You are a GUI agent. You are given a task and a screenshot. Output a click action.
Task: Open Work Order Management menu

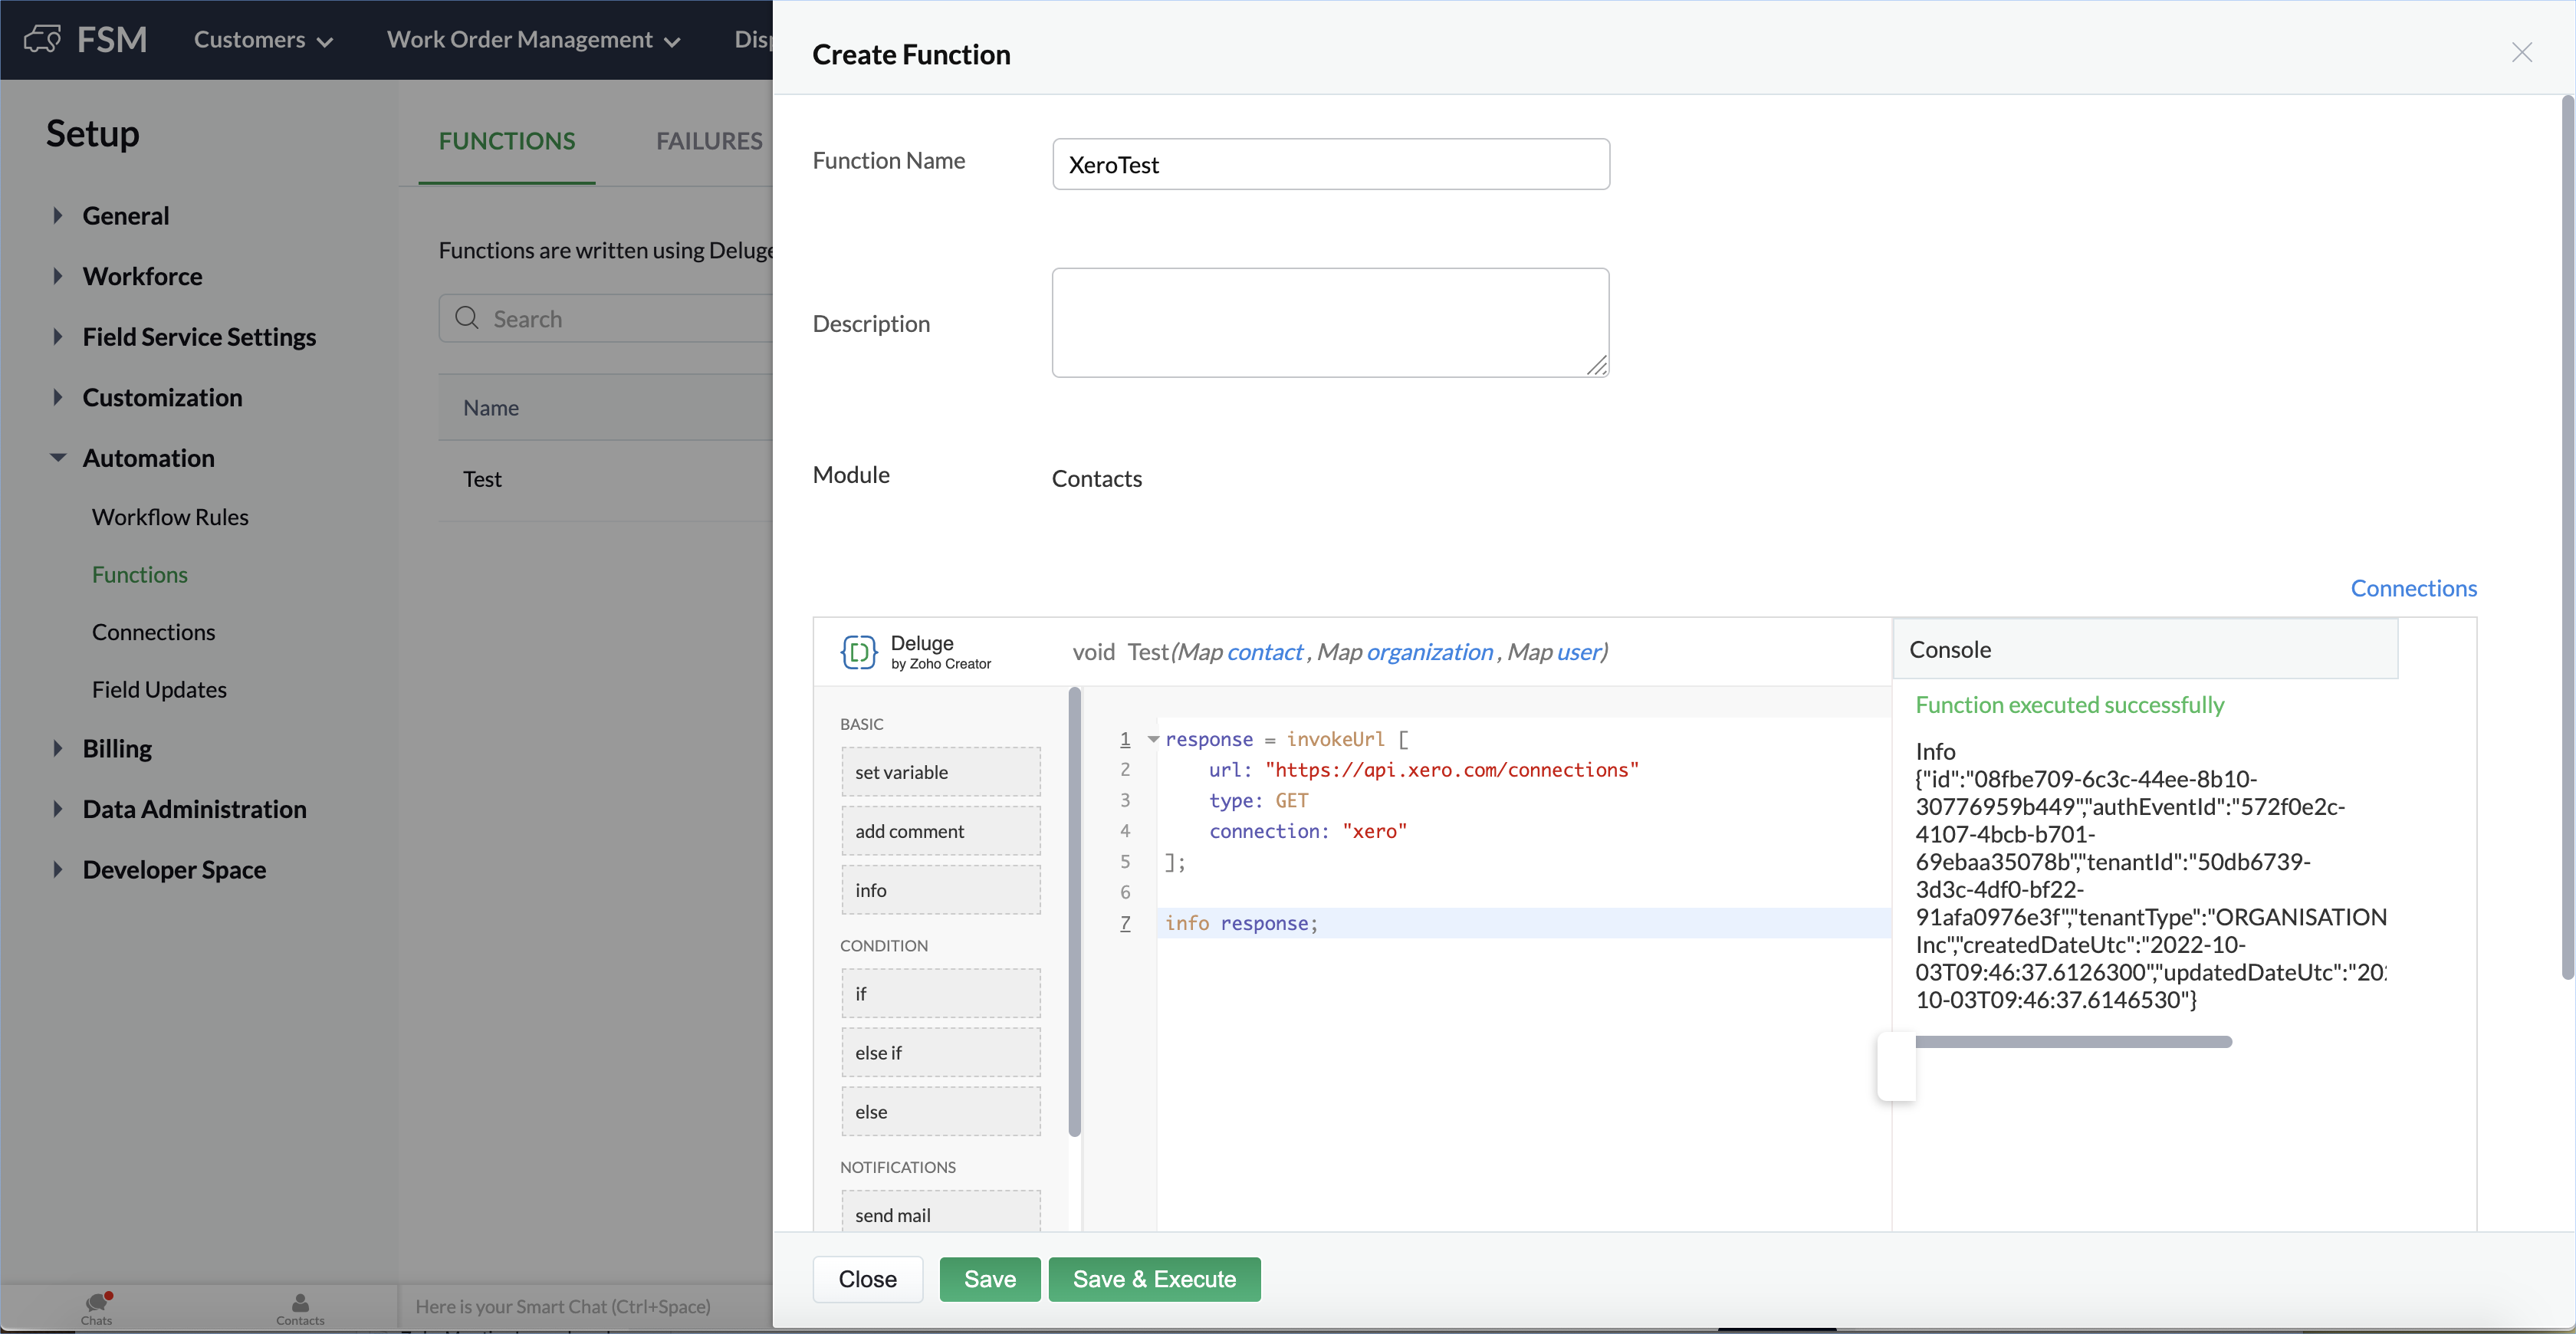coord(534,40)
